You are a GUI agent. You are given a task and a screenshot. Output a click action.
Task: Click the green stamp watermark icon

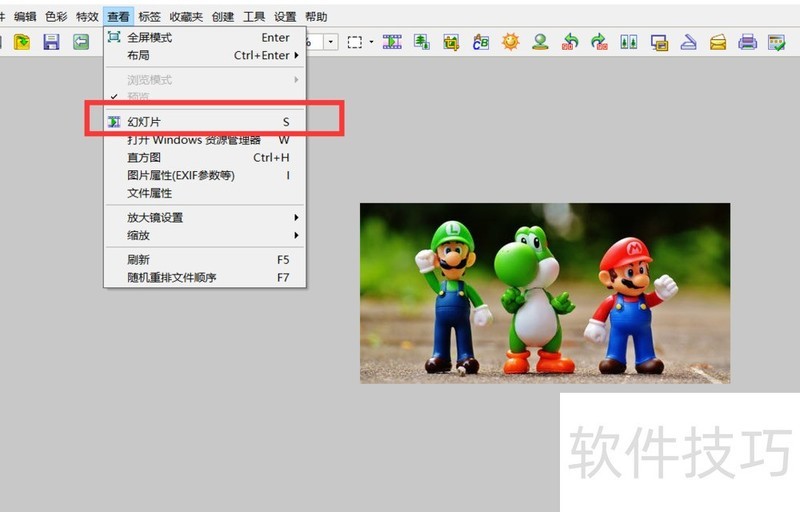point(540,42)
